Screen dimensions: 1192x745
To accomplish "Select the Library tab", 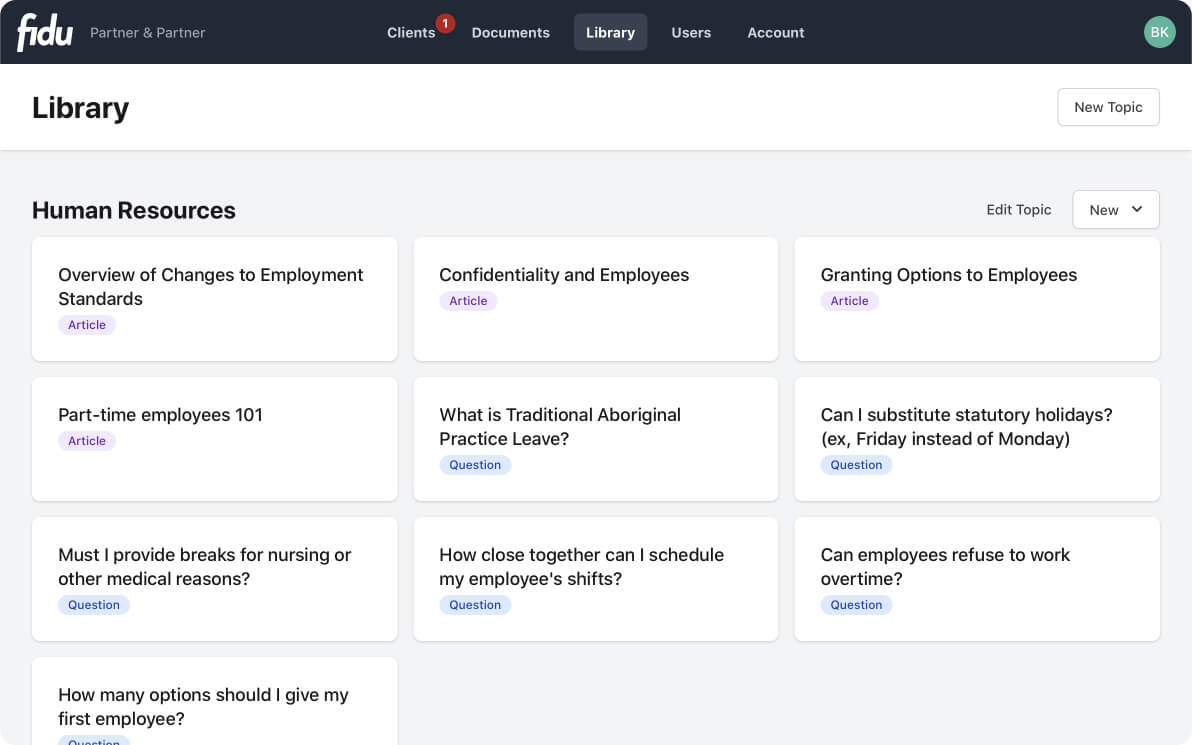I will [x=610, y=32].
